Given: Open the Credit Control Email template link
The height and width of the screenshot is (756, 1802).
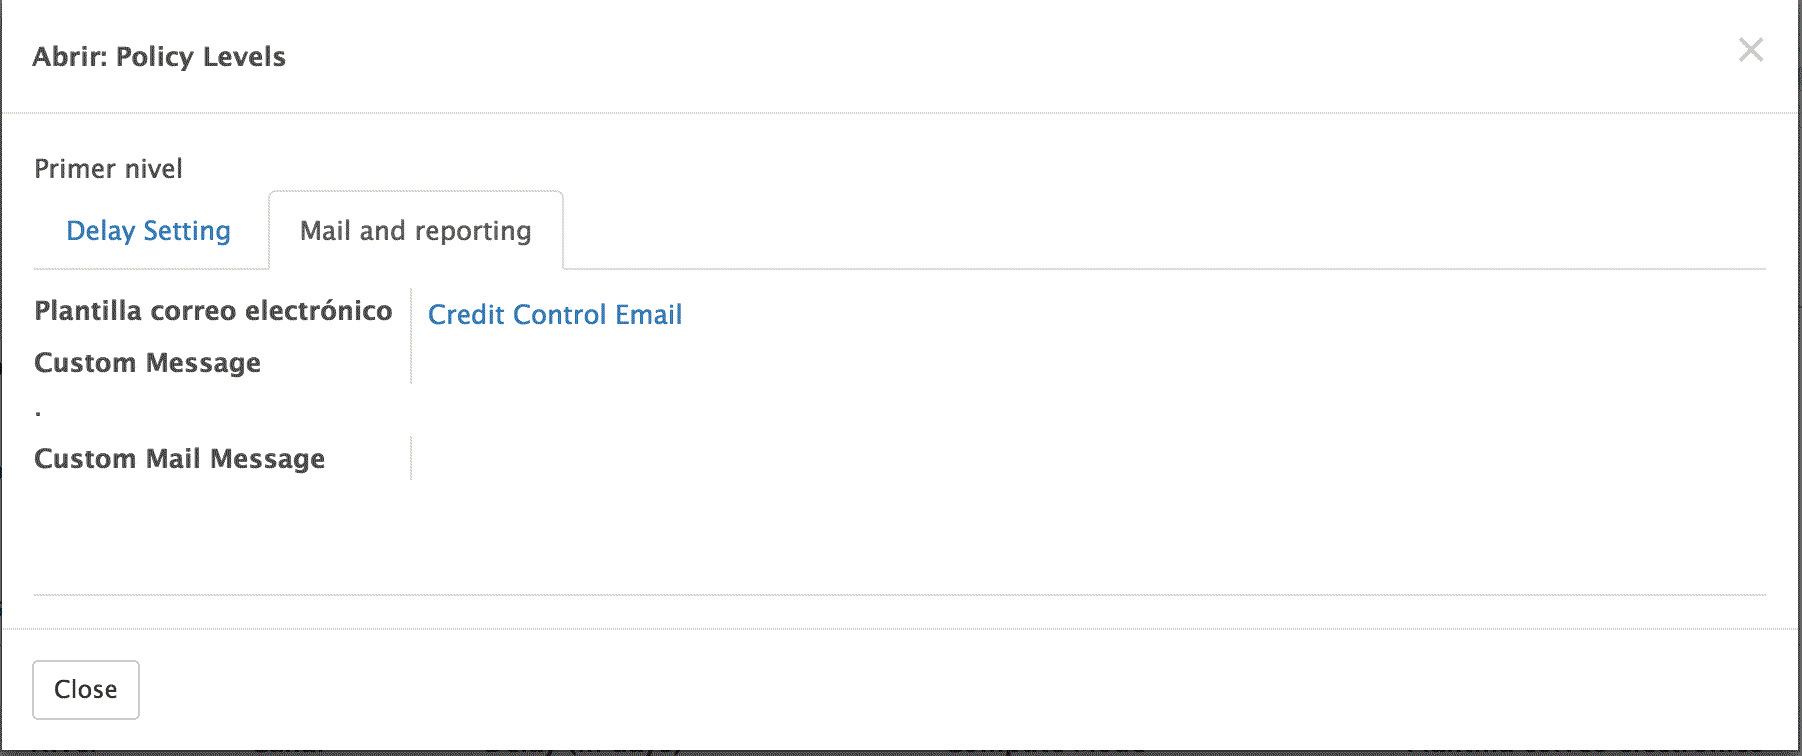Looking at the screenshot, I should click(554, 315).
